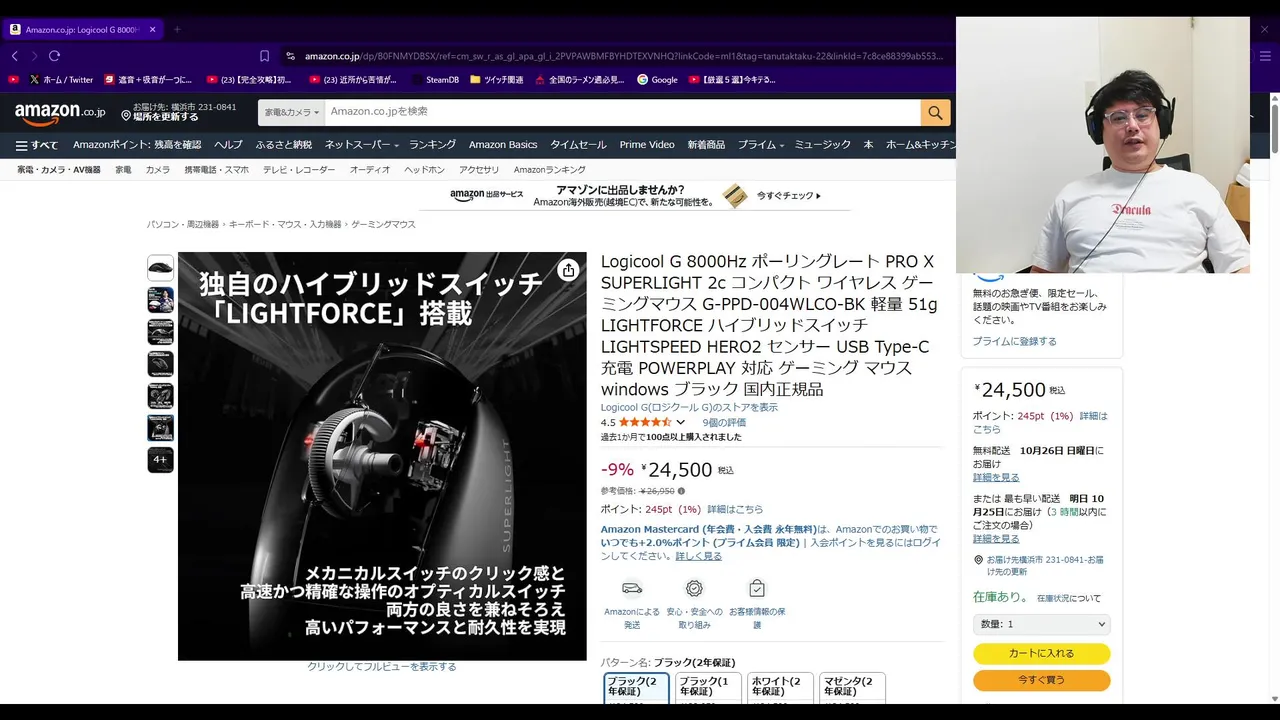Open the ツイッチ関連 bookmarks folder
This screenshot has height=720, width=1280.
coord(496,79)
